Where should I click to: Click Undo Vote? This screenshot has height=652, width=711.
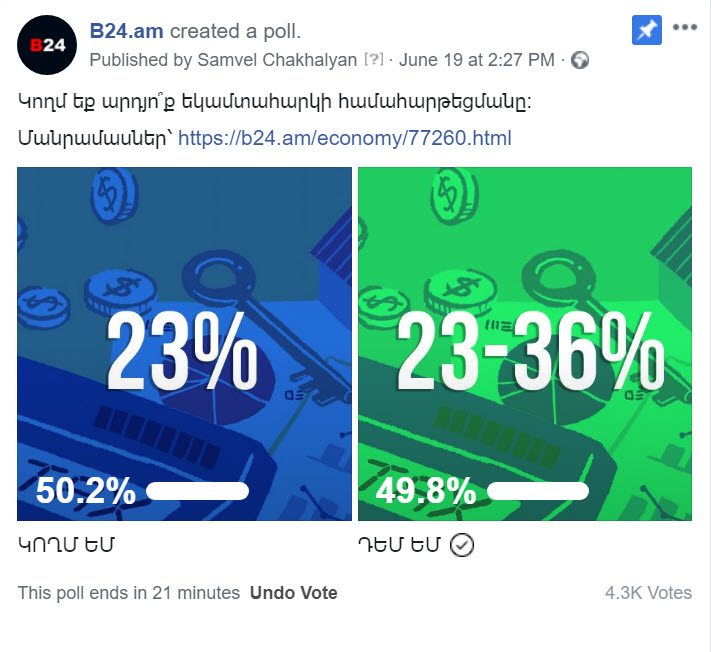coord(293,593)
